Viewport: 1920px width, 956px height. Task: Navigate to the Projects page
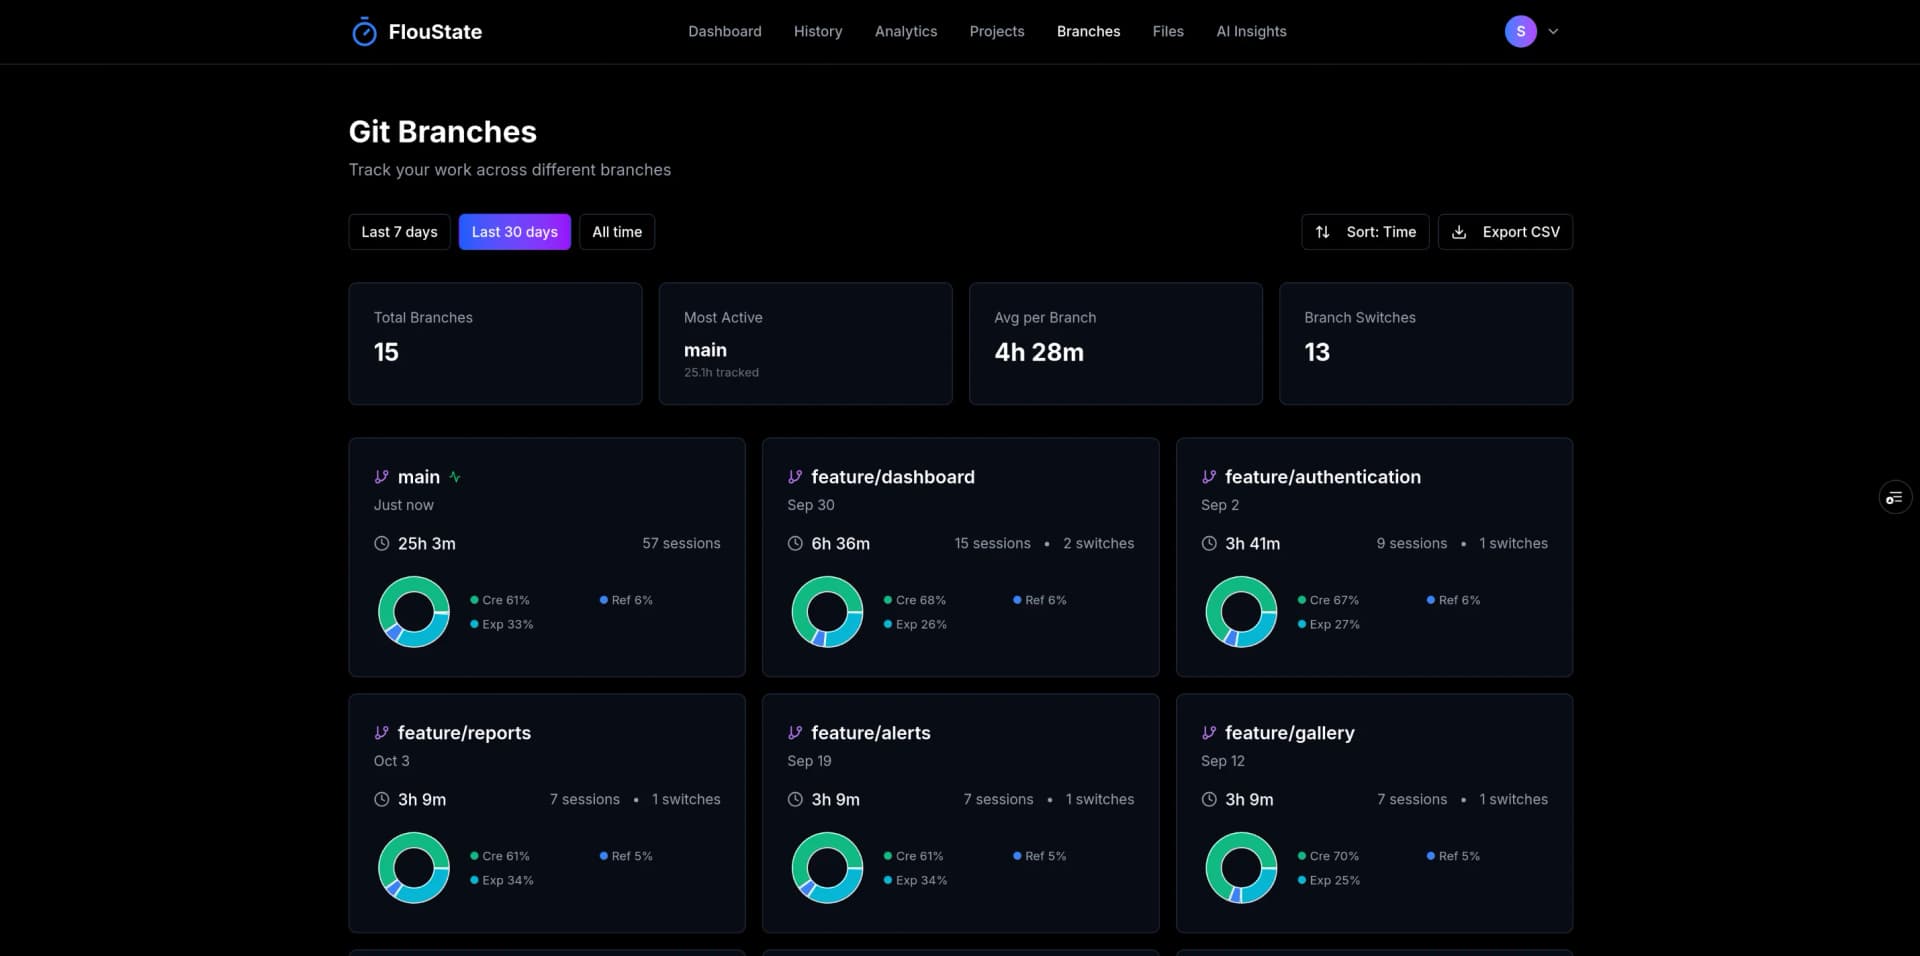(996, 31)
